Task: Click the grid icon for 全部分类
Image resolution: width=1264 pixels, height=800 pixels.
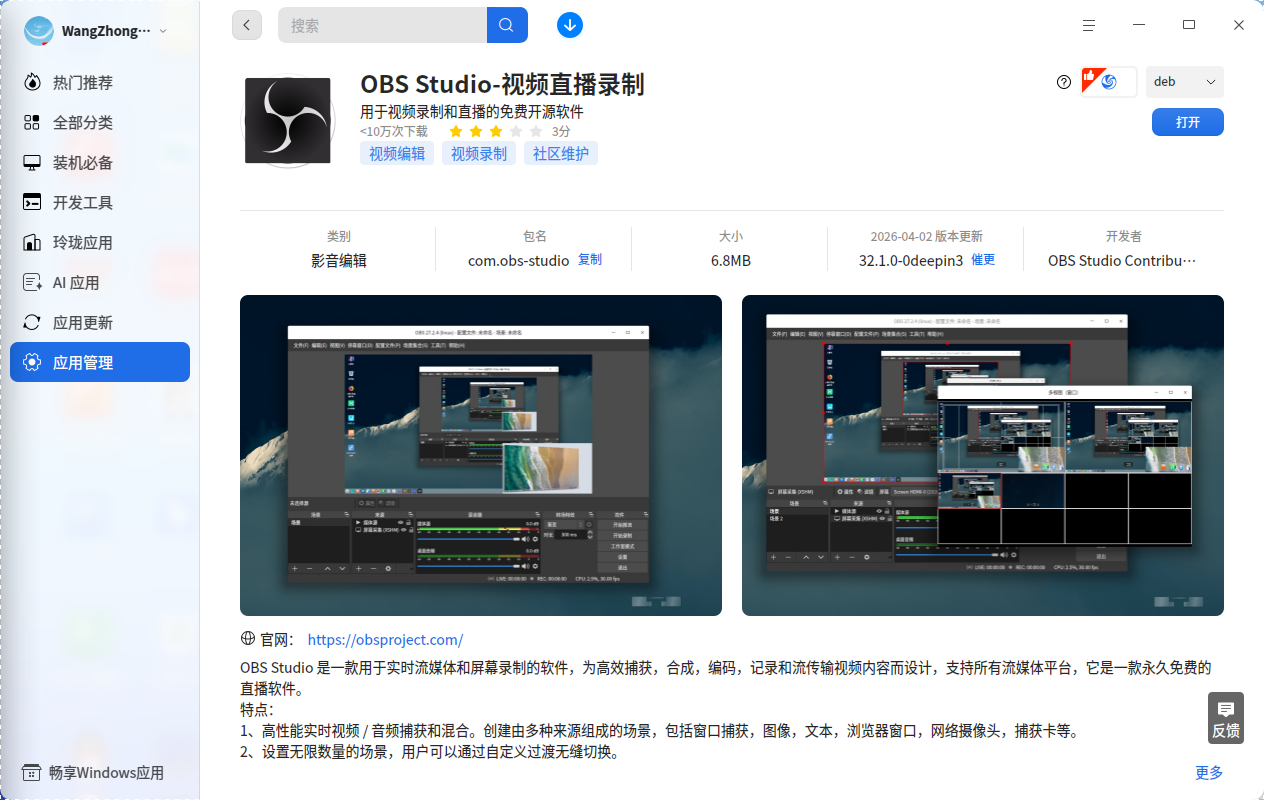Action: coord(32,123)
